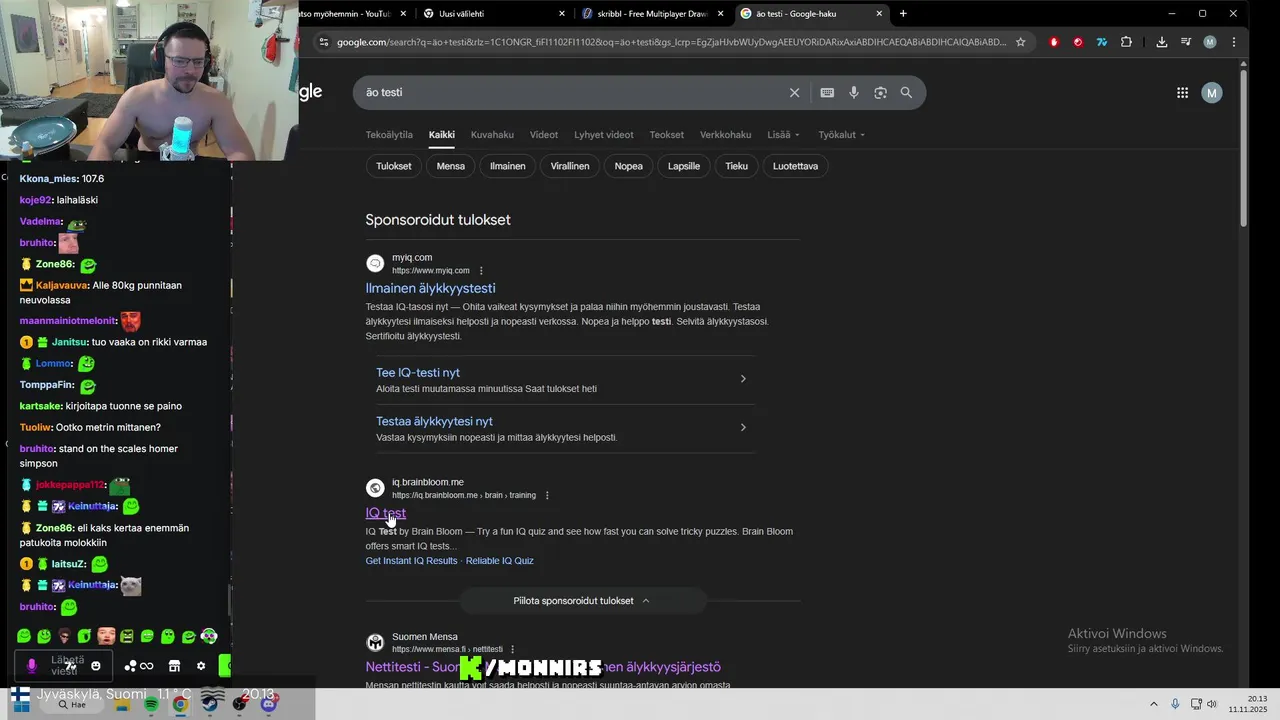Open the Ilmainen älykkyystesti link

(x=431, y=289)
